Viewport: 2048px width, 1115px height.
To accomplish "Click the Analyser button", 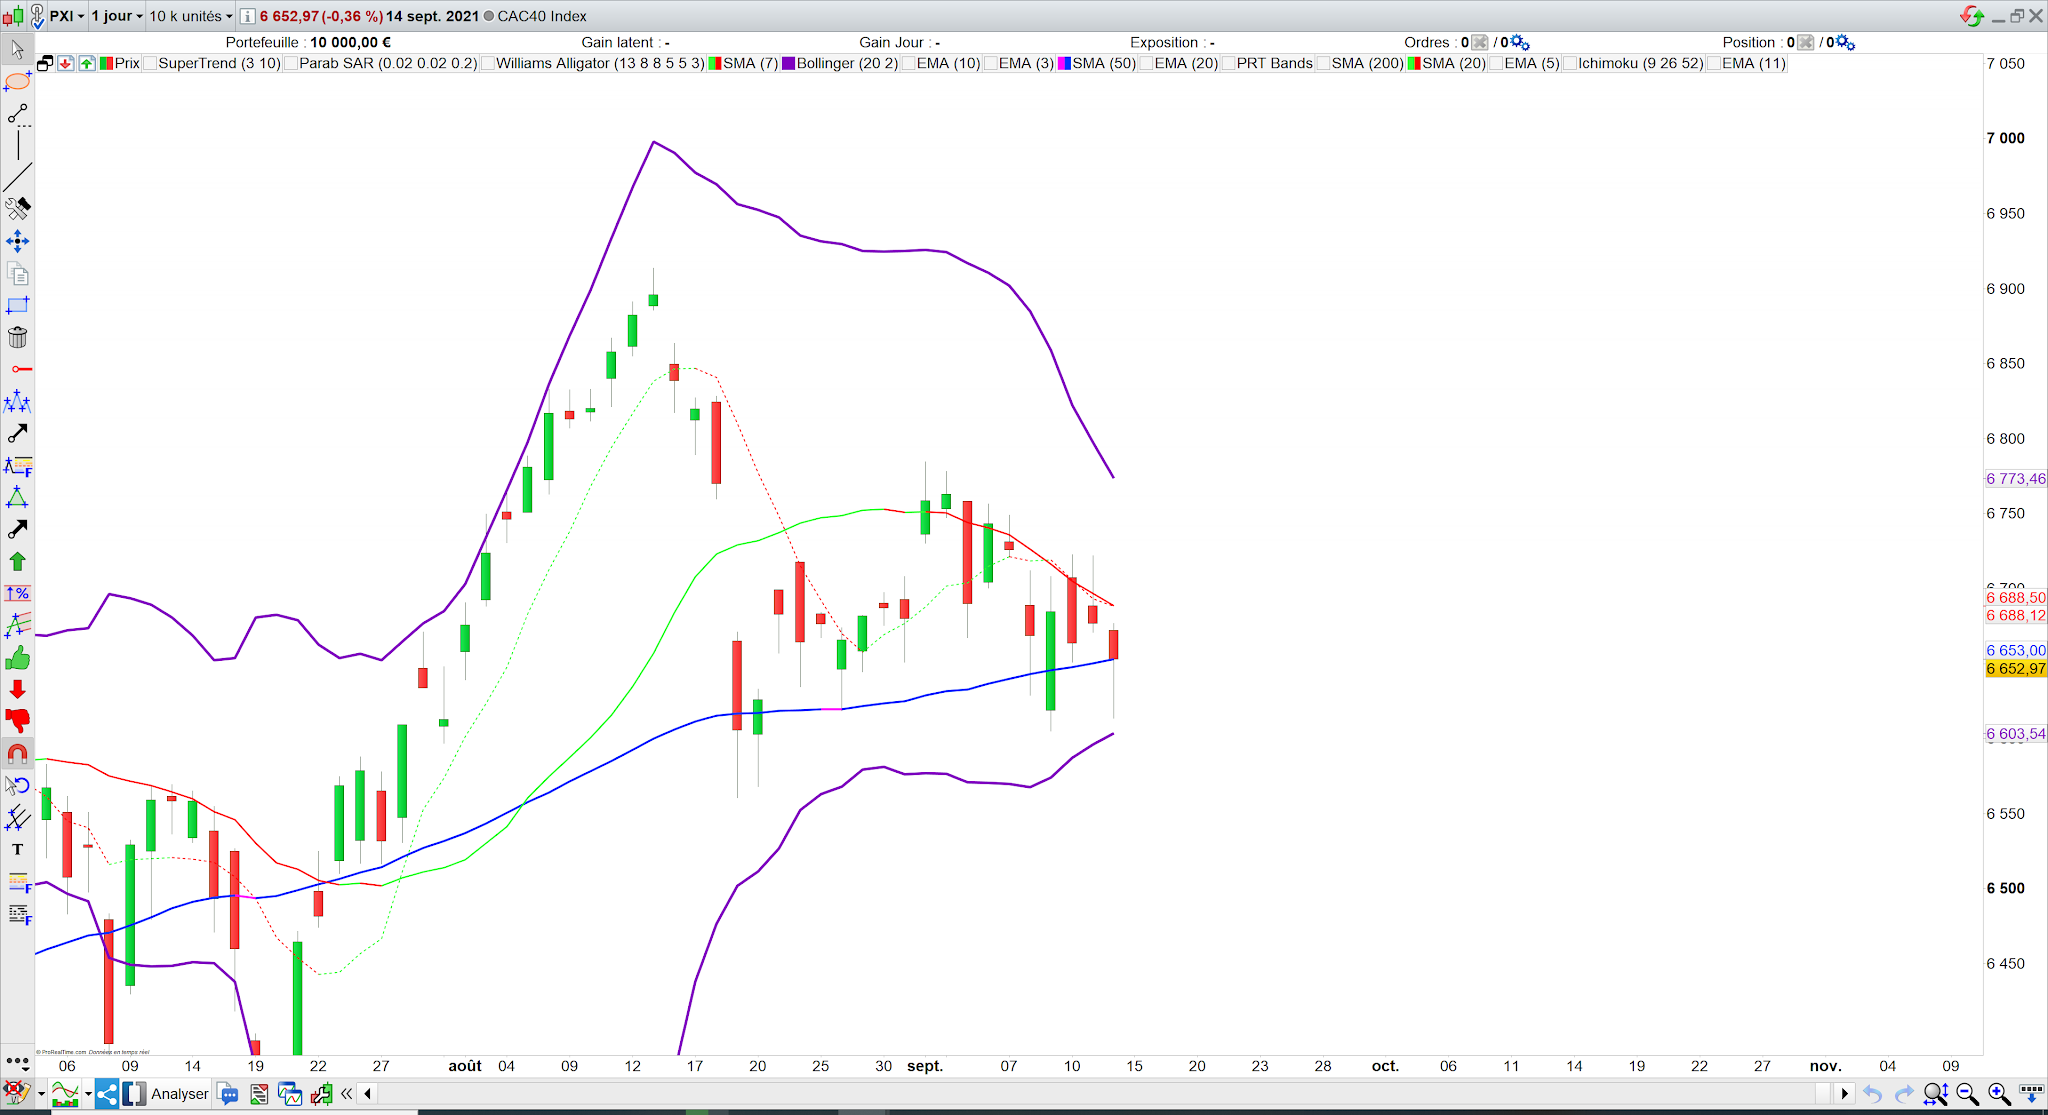I will tap(179, 1093).
